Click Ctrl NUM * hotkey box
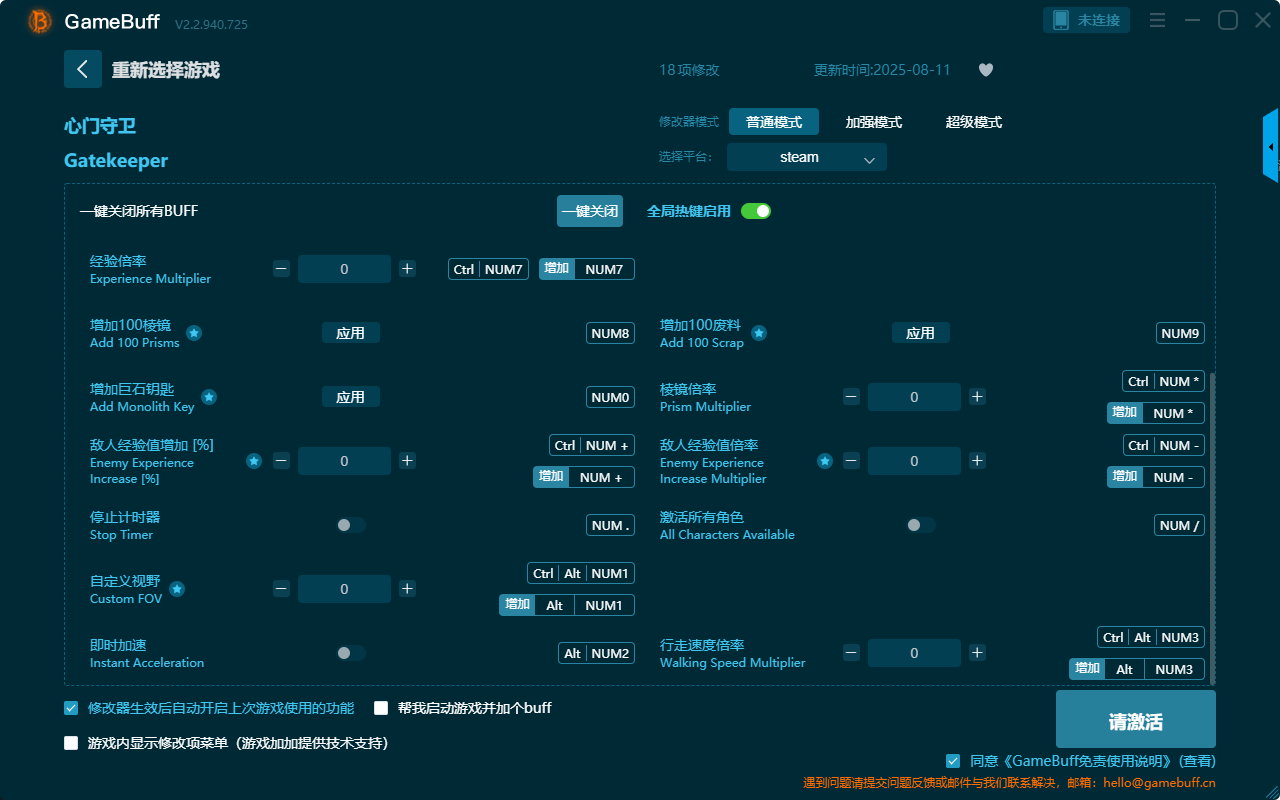Viewport: 1280px width, 800px height. coord(1163,381)
